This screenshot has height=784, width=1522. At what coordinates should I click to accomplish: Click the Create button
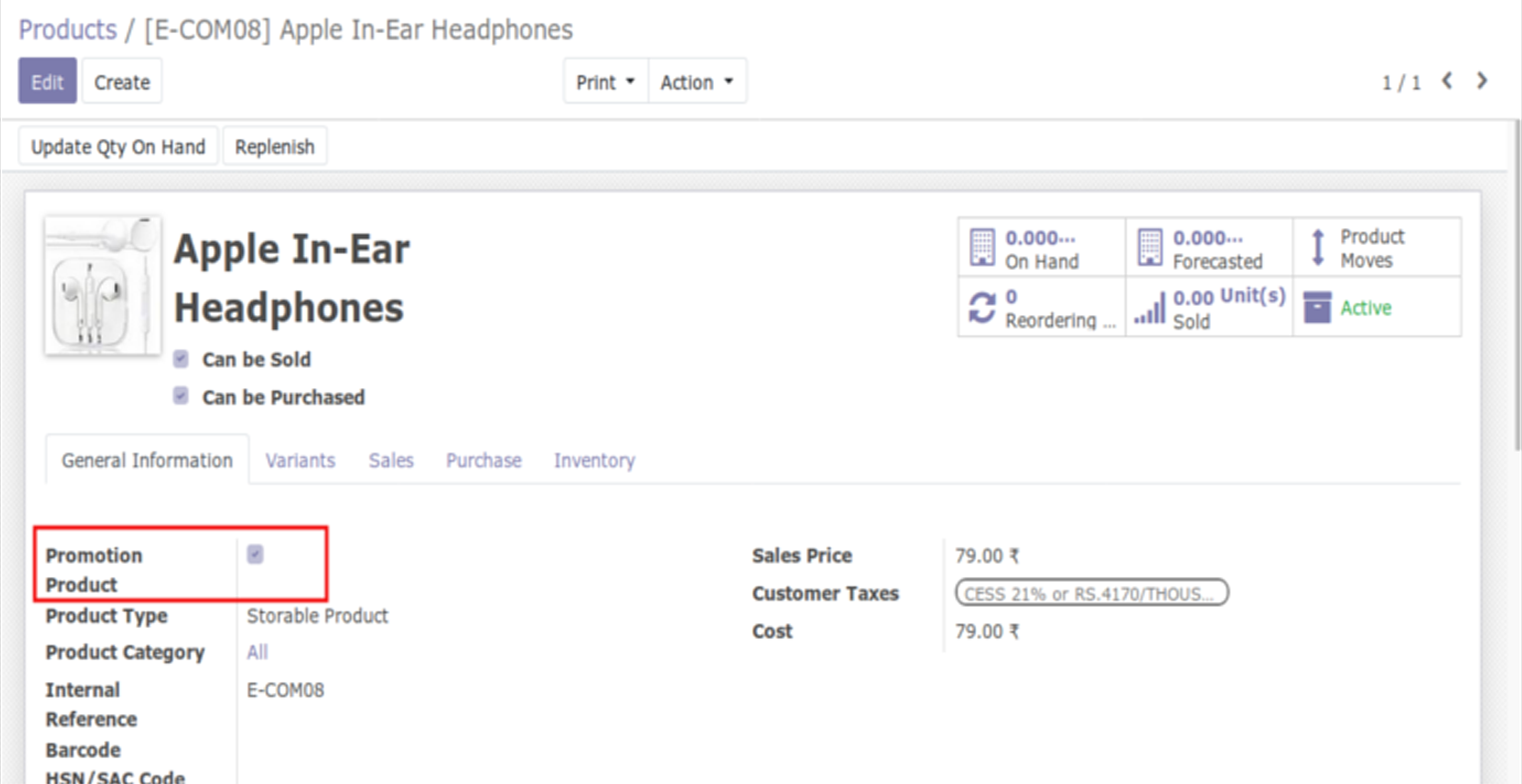point(122,82)
